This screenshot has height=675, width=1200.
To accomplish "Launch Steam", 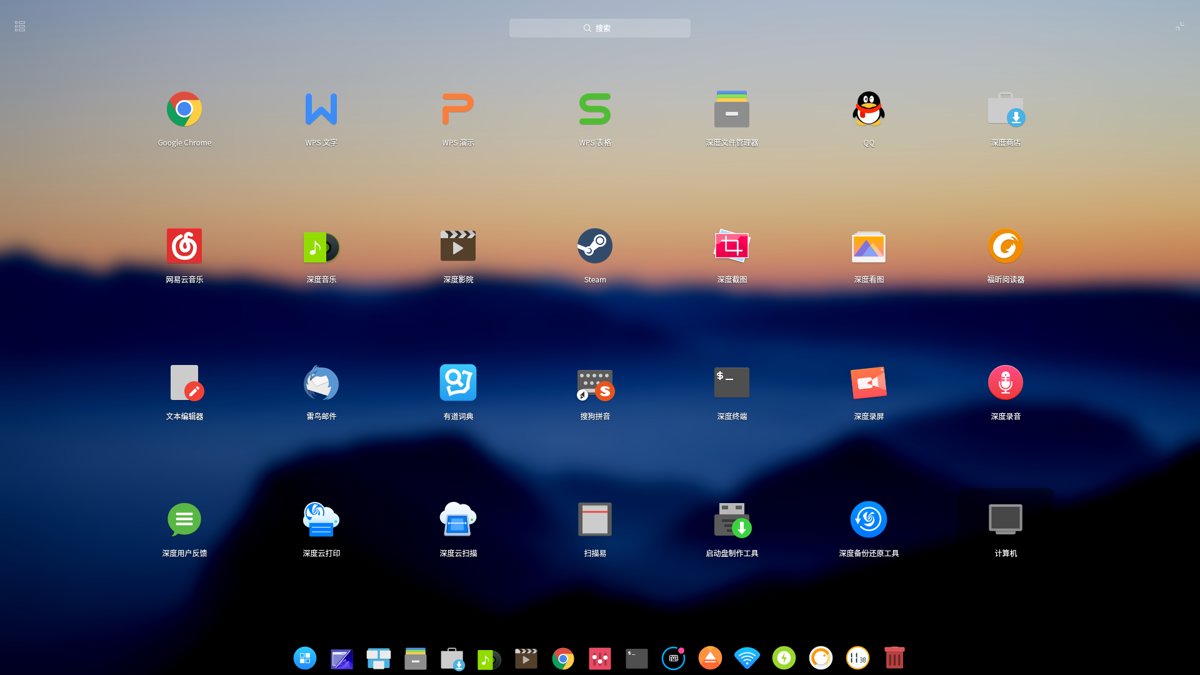I will (595, 246).
